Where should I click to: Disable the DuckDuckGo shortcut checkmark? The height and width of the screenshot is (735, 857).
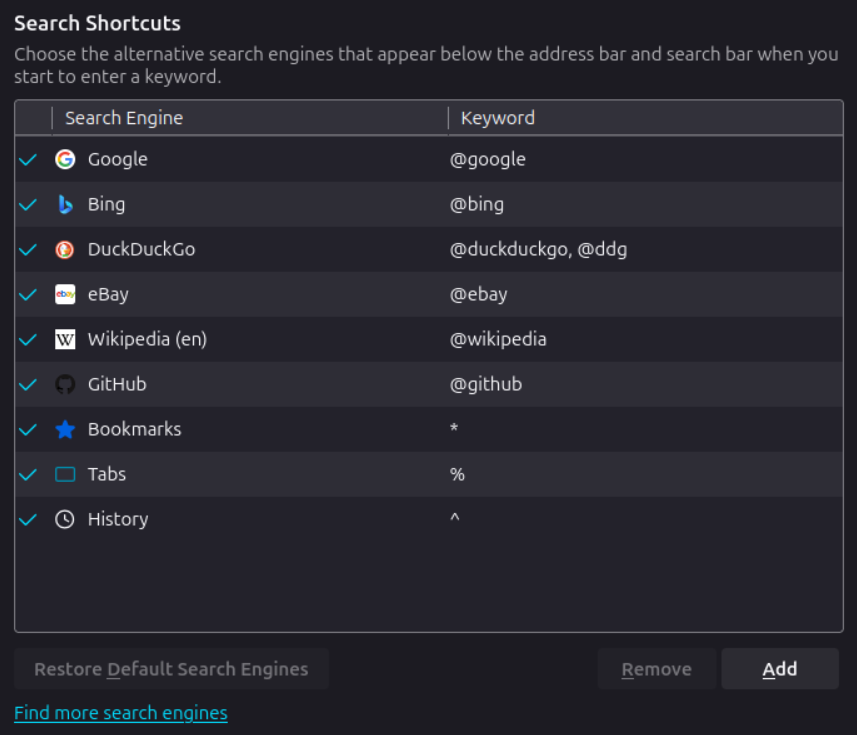(28, 249)
